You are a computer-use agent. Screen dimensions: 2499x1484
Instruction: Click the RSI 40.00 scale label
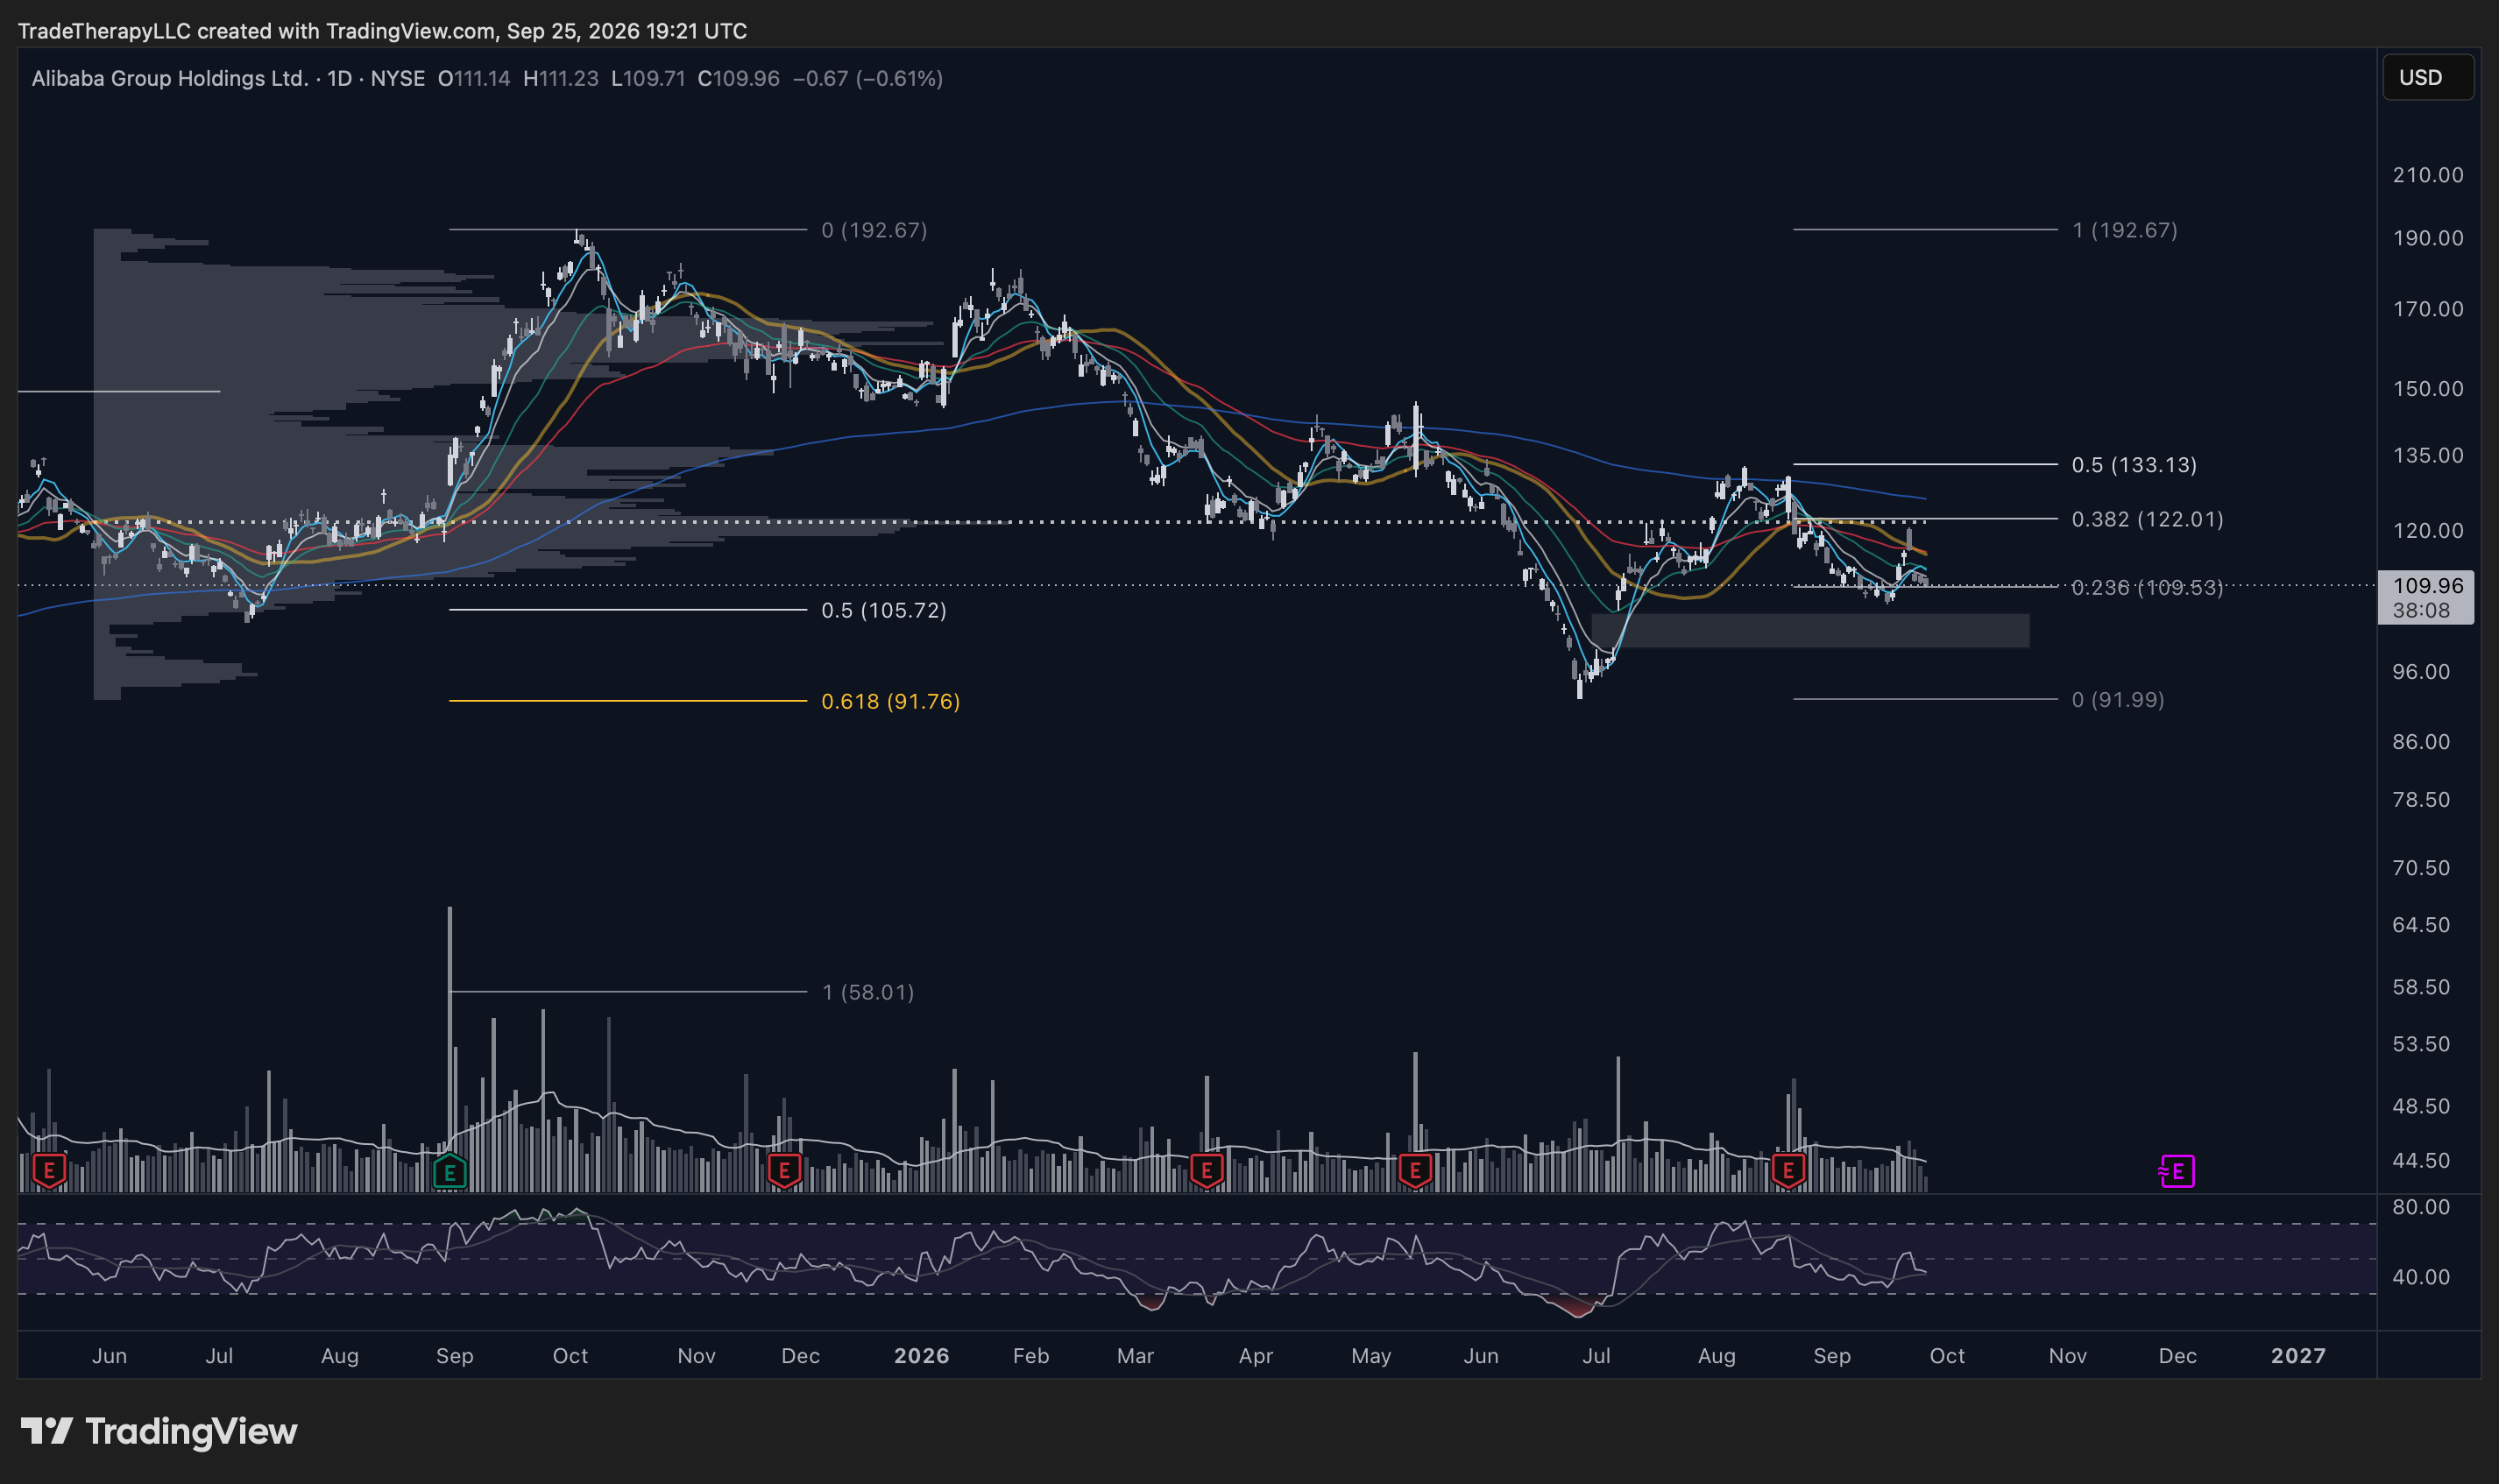pyautogui.click(x=2421, y=1277)
